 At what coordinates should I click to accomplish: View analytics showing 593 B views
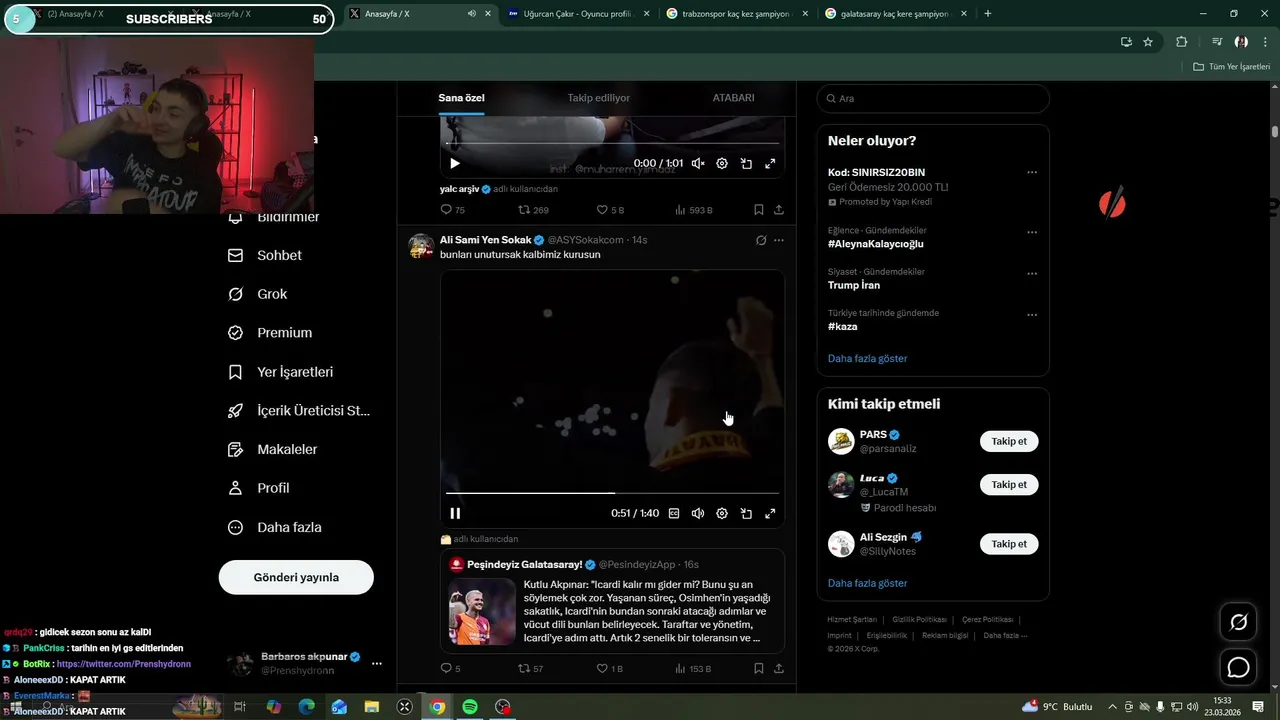(694, 210)
